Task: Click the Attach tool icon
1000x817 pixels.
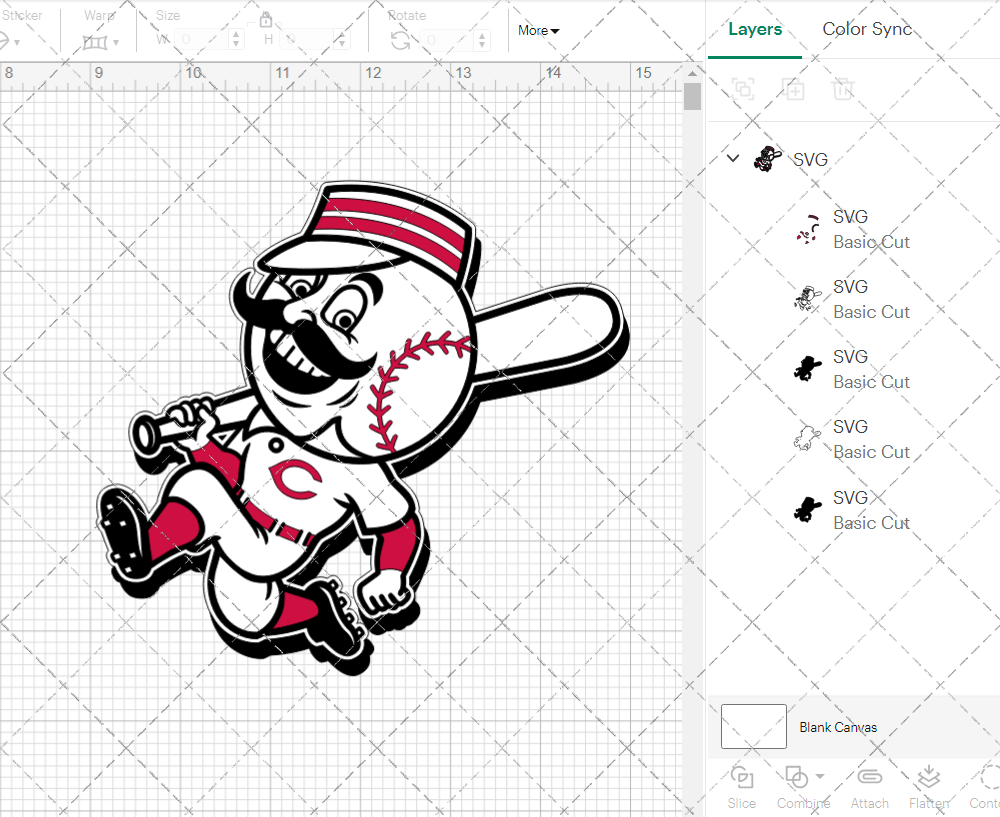Action: point(869,777)
